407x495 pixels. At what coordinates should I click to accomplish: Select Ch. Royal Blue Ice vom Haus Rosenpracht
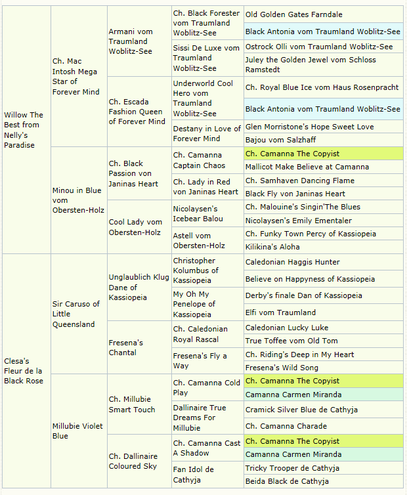[x=322, y=87]
